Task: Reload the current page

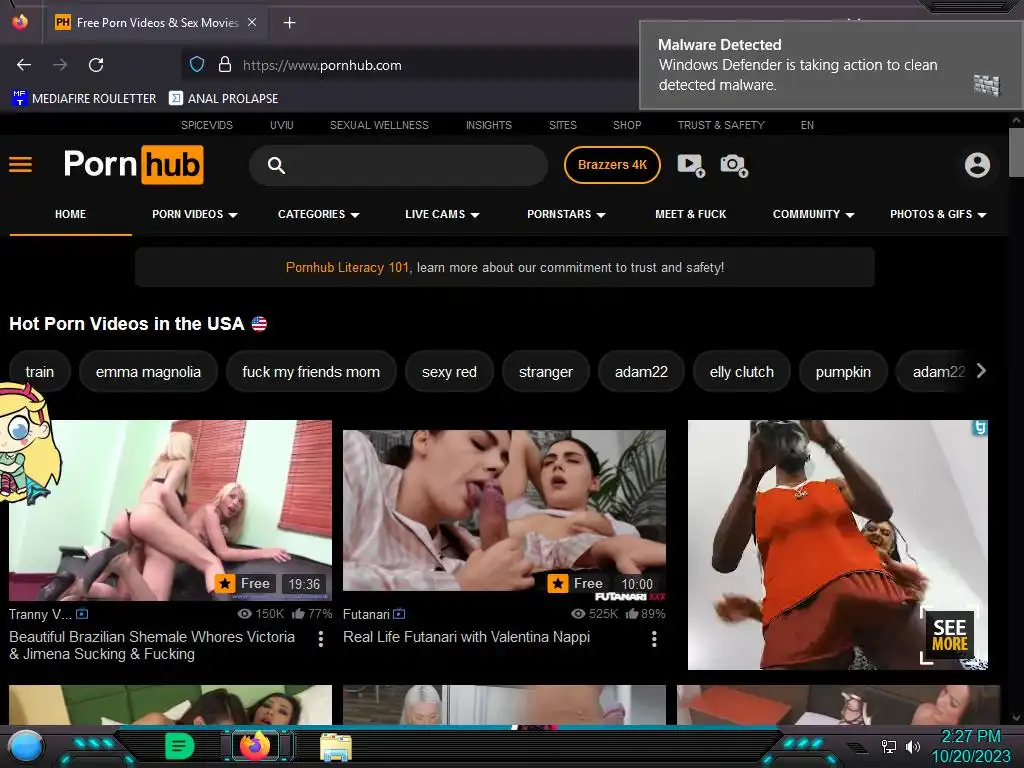Action: (x=96, y=65)
